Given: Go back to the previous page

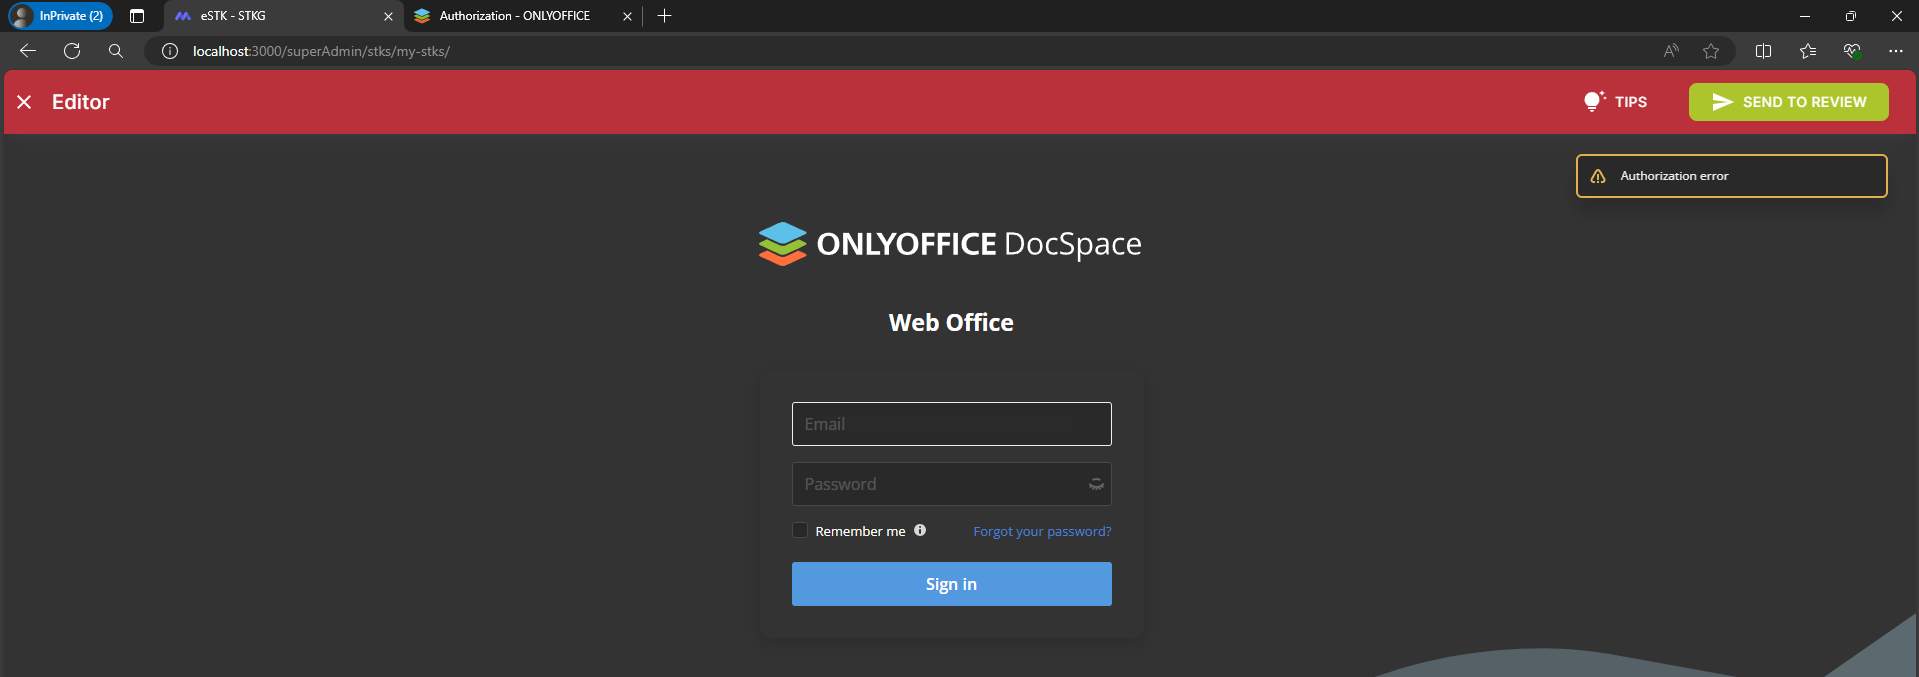Looking at the screenshot, I should pos(28,51).
